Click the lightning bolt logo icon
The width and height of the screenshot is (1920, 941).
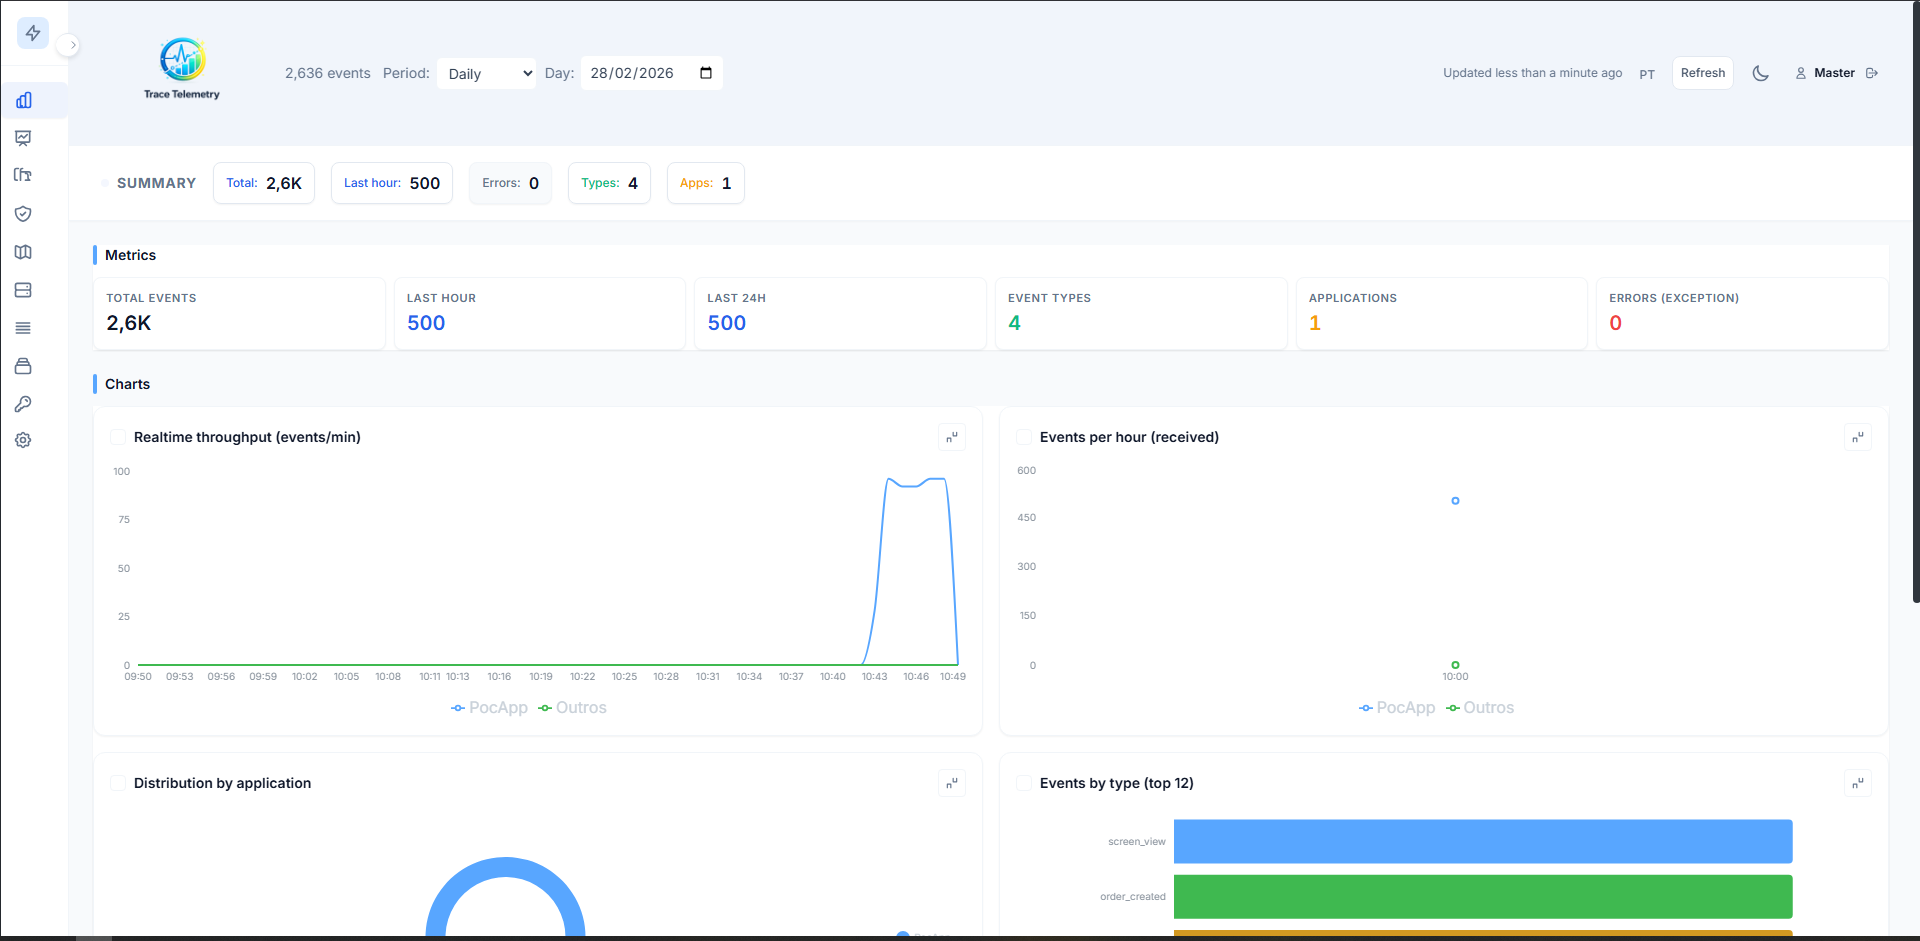(x=33, y=33)
